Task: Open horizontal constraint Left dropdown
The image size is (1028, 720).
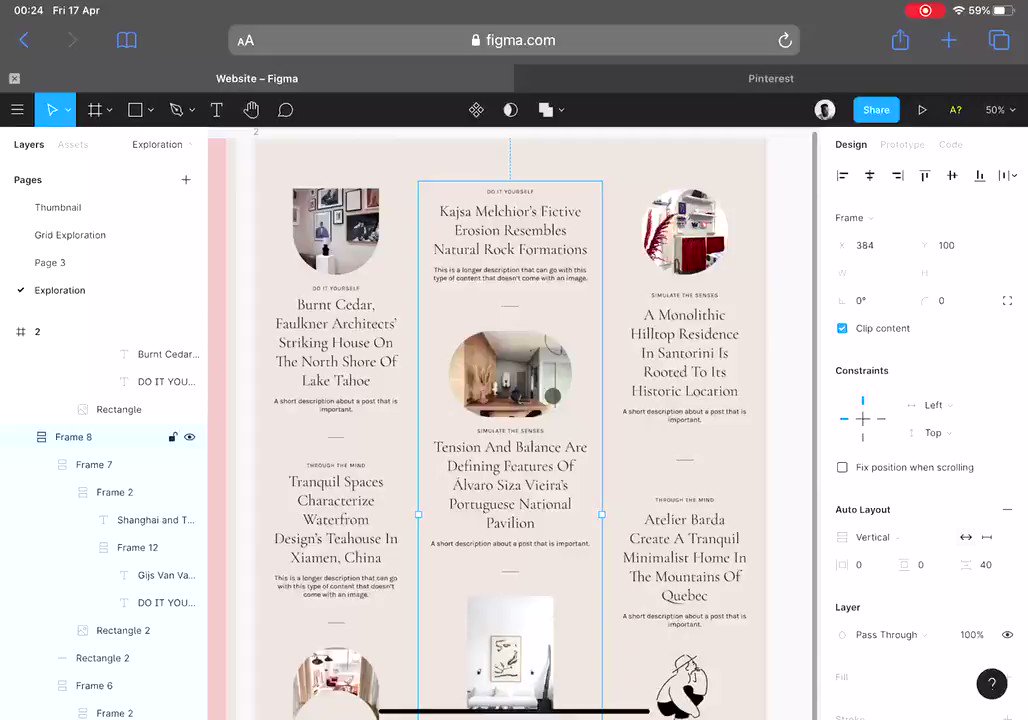Action: pyautogui.click(x=938, y=405)
